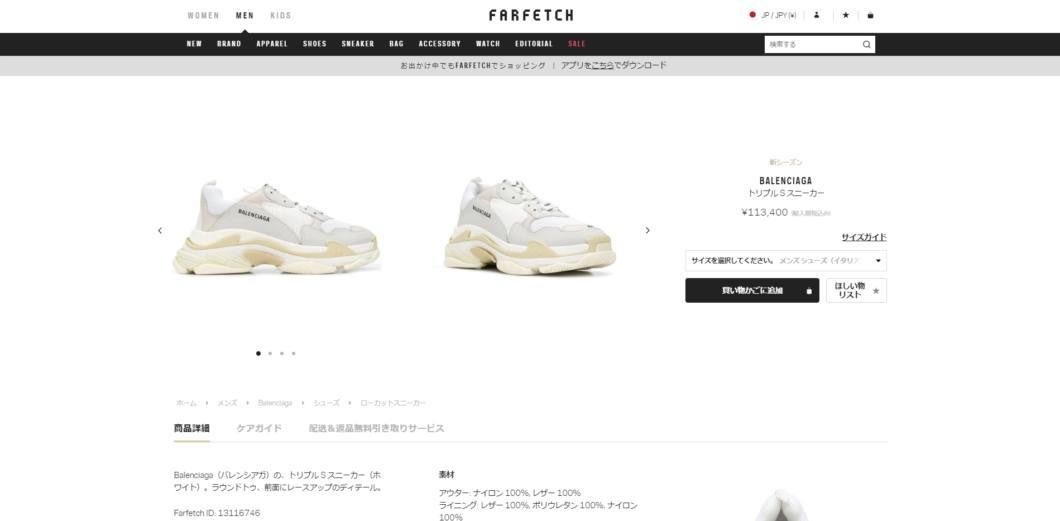Viewport: 1060px width, 521px height.
Task: Open the JP / JPY region selector
Action: coord(773,15)
